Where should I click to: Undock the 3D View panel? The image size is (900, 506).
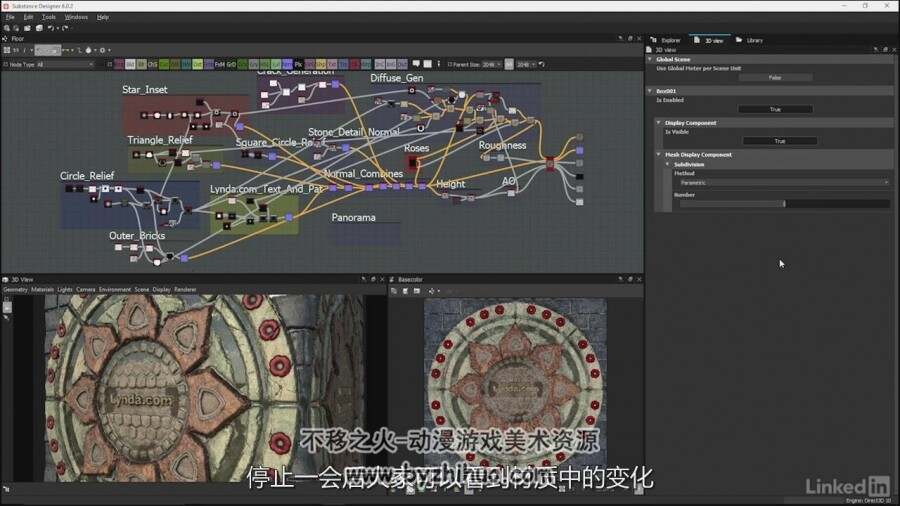(373, 279)
